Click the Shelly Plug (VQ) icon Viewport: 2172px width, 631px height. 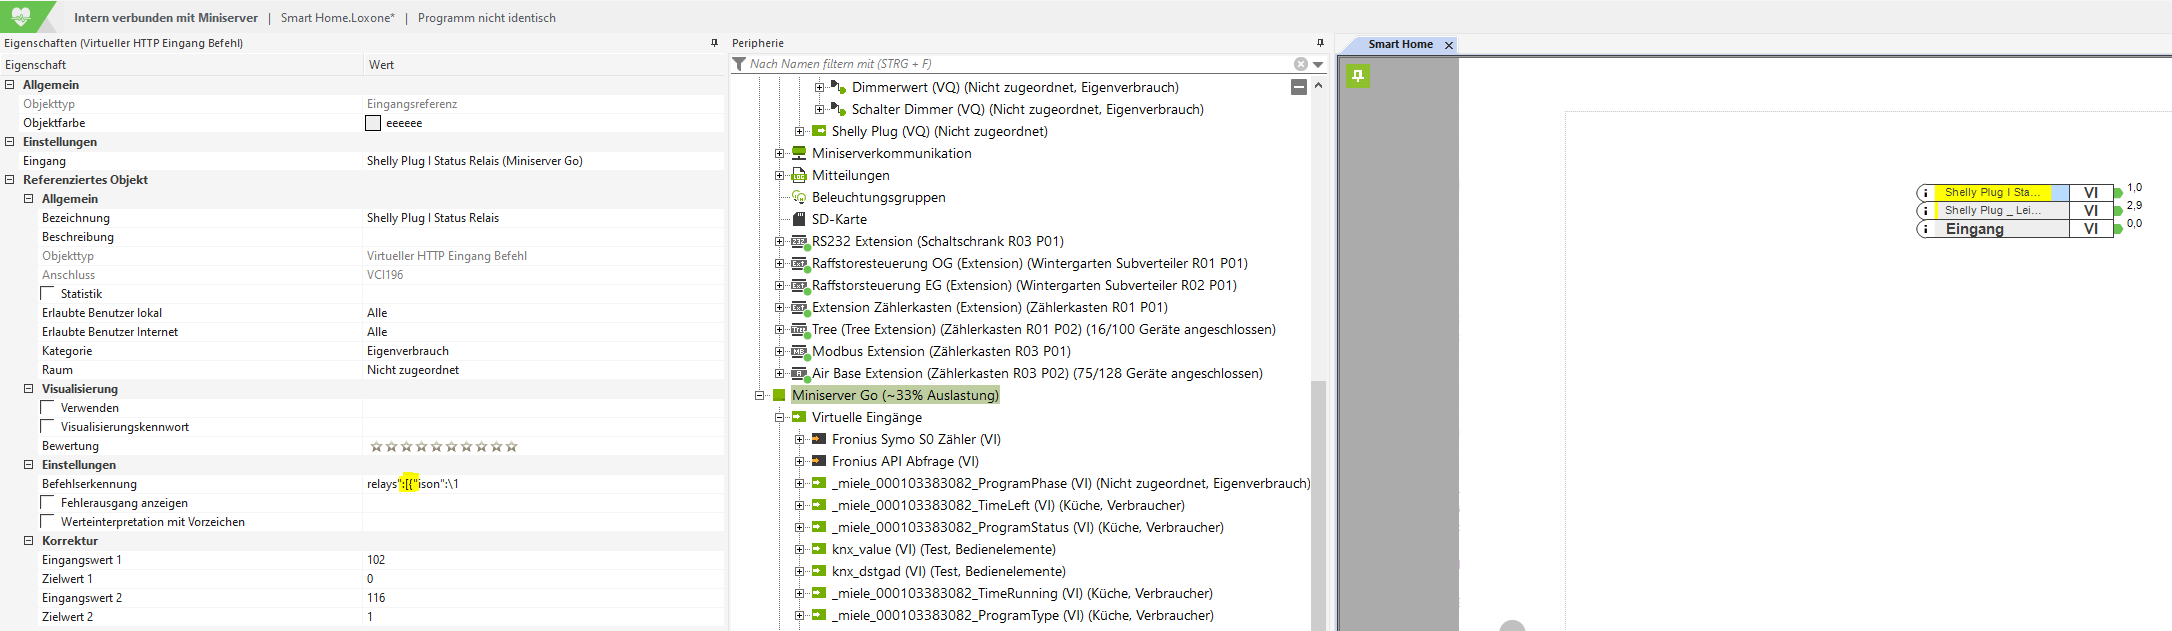(x=819, y=131)
